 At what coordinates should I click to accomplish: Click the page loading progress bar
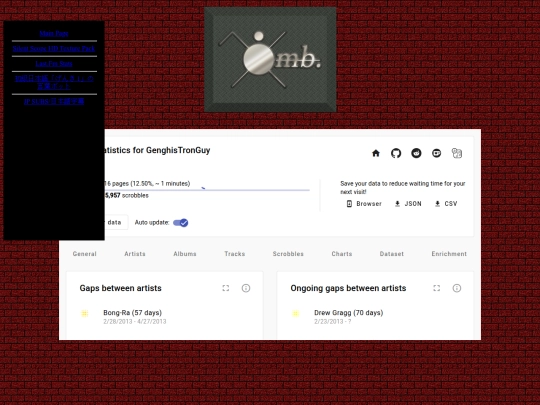207,190
